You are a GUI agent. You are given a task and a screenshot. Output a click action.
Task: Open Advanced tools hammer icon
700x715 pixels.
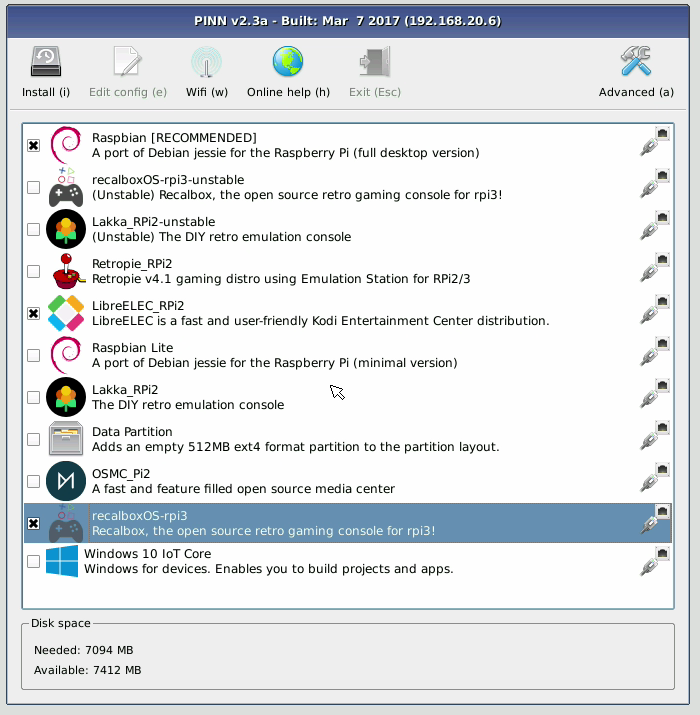click(x=636, y=61)
